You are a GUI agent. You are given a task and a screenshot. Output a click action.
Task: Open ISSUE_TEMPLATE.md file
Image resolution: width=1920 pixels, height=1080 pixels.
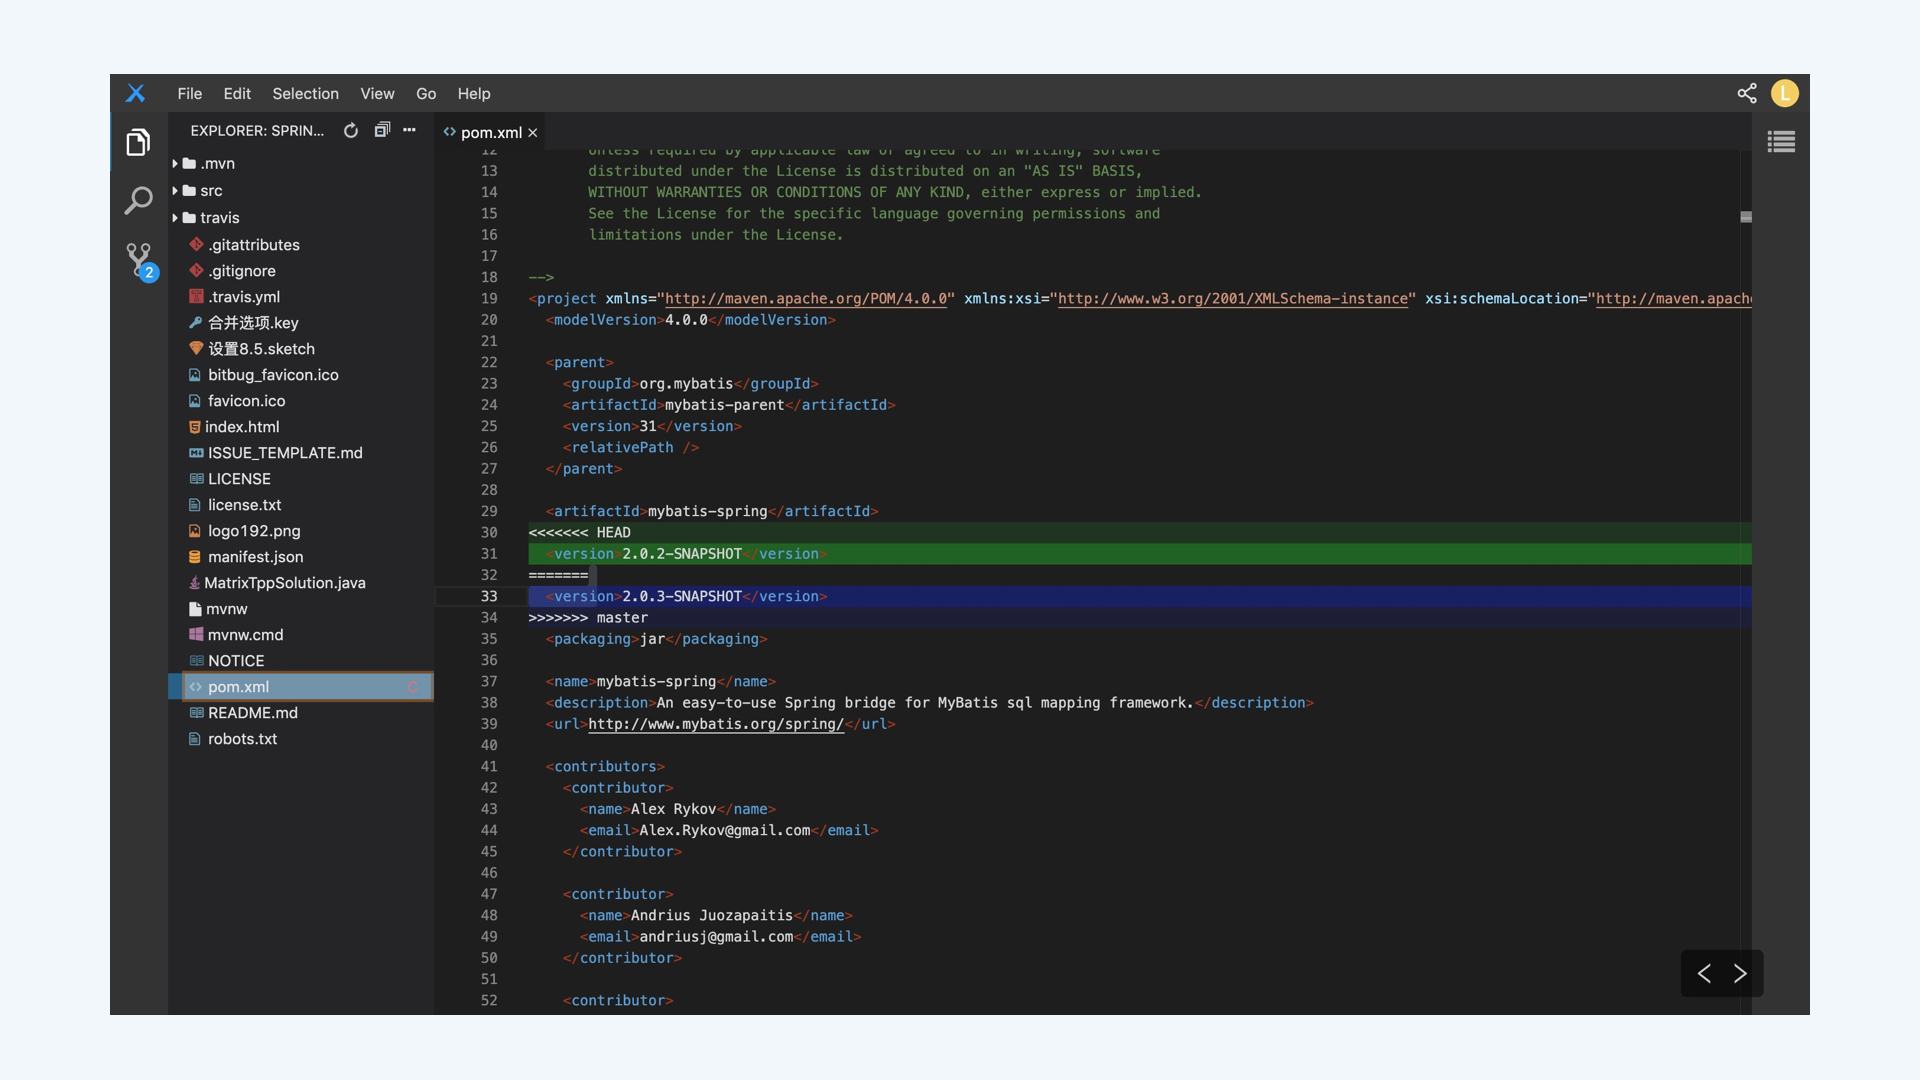point(285,452)
